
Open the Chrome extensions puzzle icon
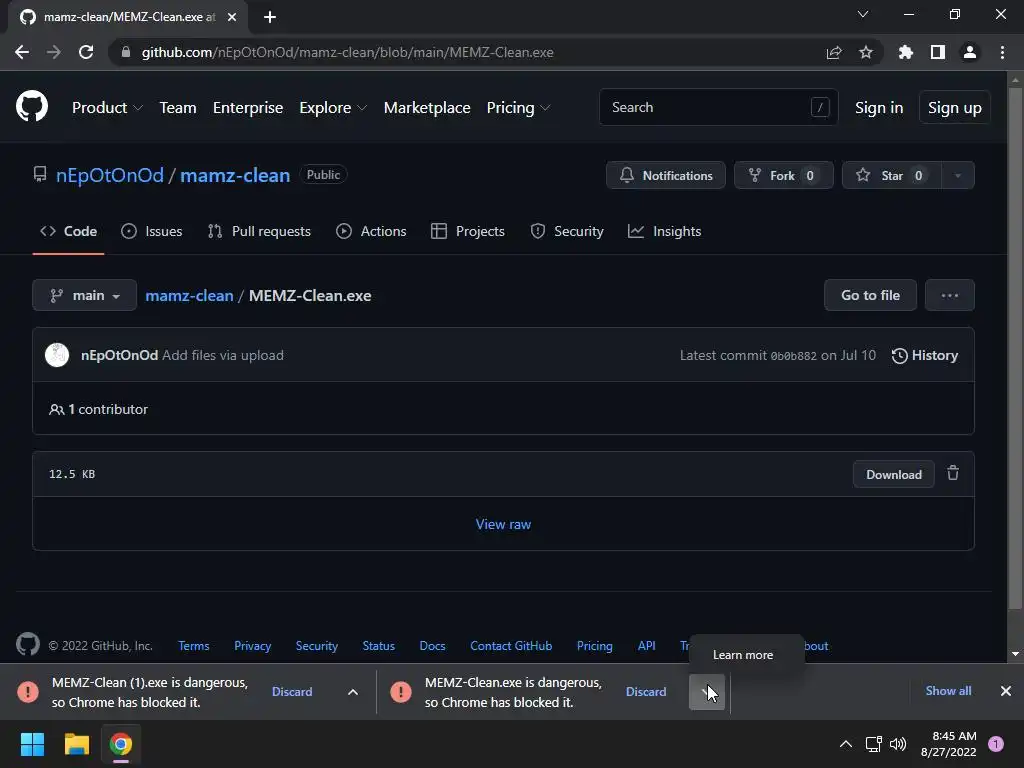point(906,52)
